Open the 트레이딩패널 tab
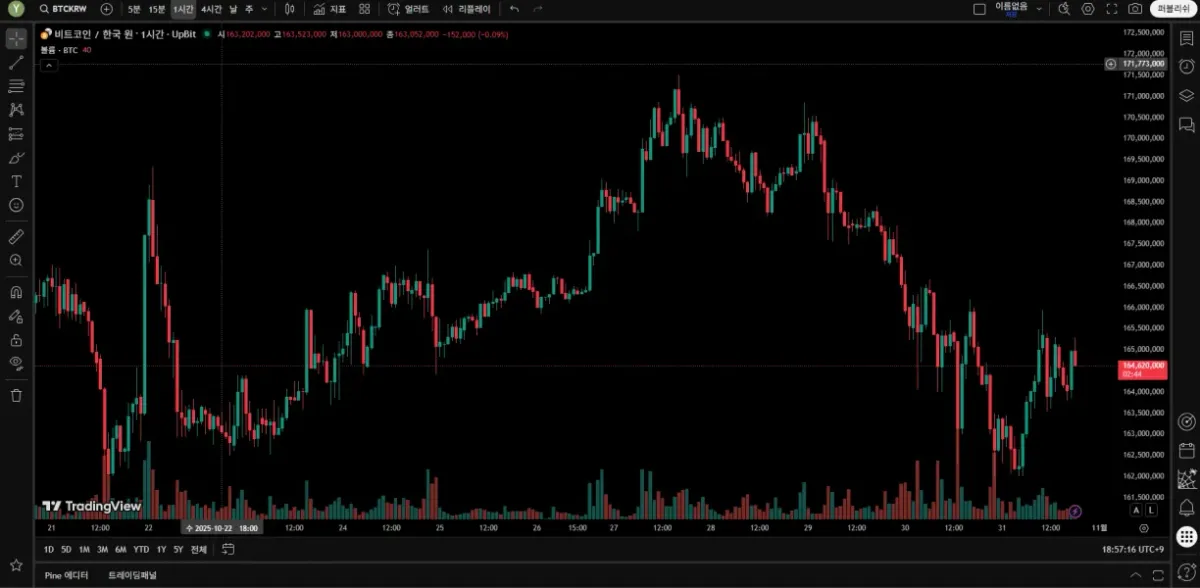 [132, 575]
